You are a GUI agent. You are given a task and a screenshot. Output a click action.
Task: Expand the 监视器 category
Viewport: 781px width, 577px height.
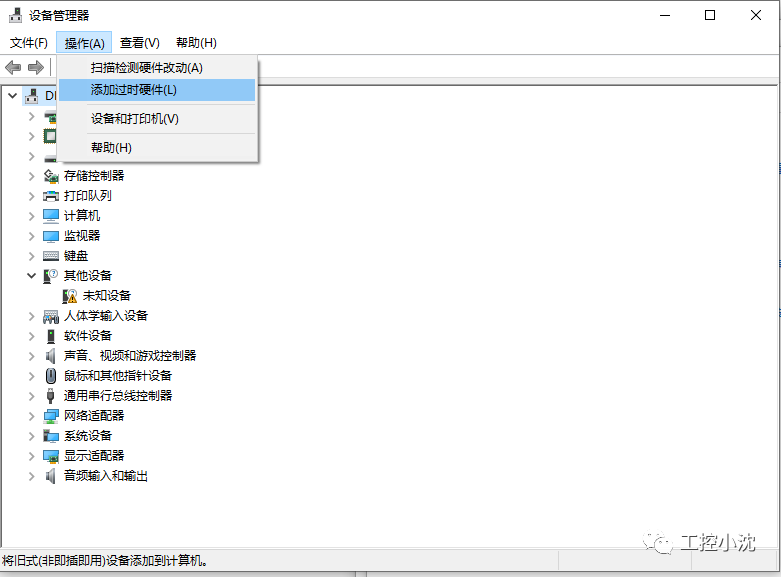pyautogui.click(x=31, y=236)
